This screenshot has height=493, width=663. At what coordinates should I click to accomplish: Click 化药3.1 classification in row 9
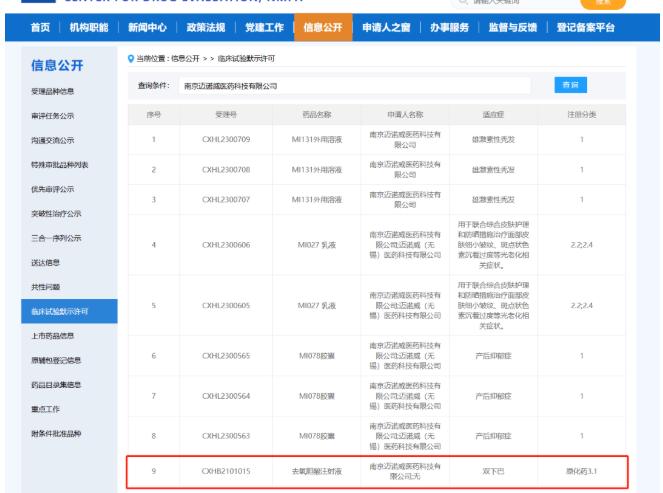582,471
